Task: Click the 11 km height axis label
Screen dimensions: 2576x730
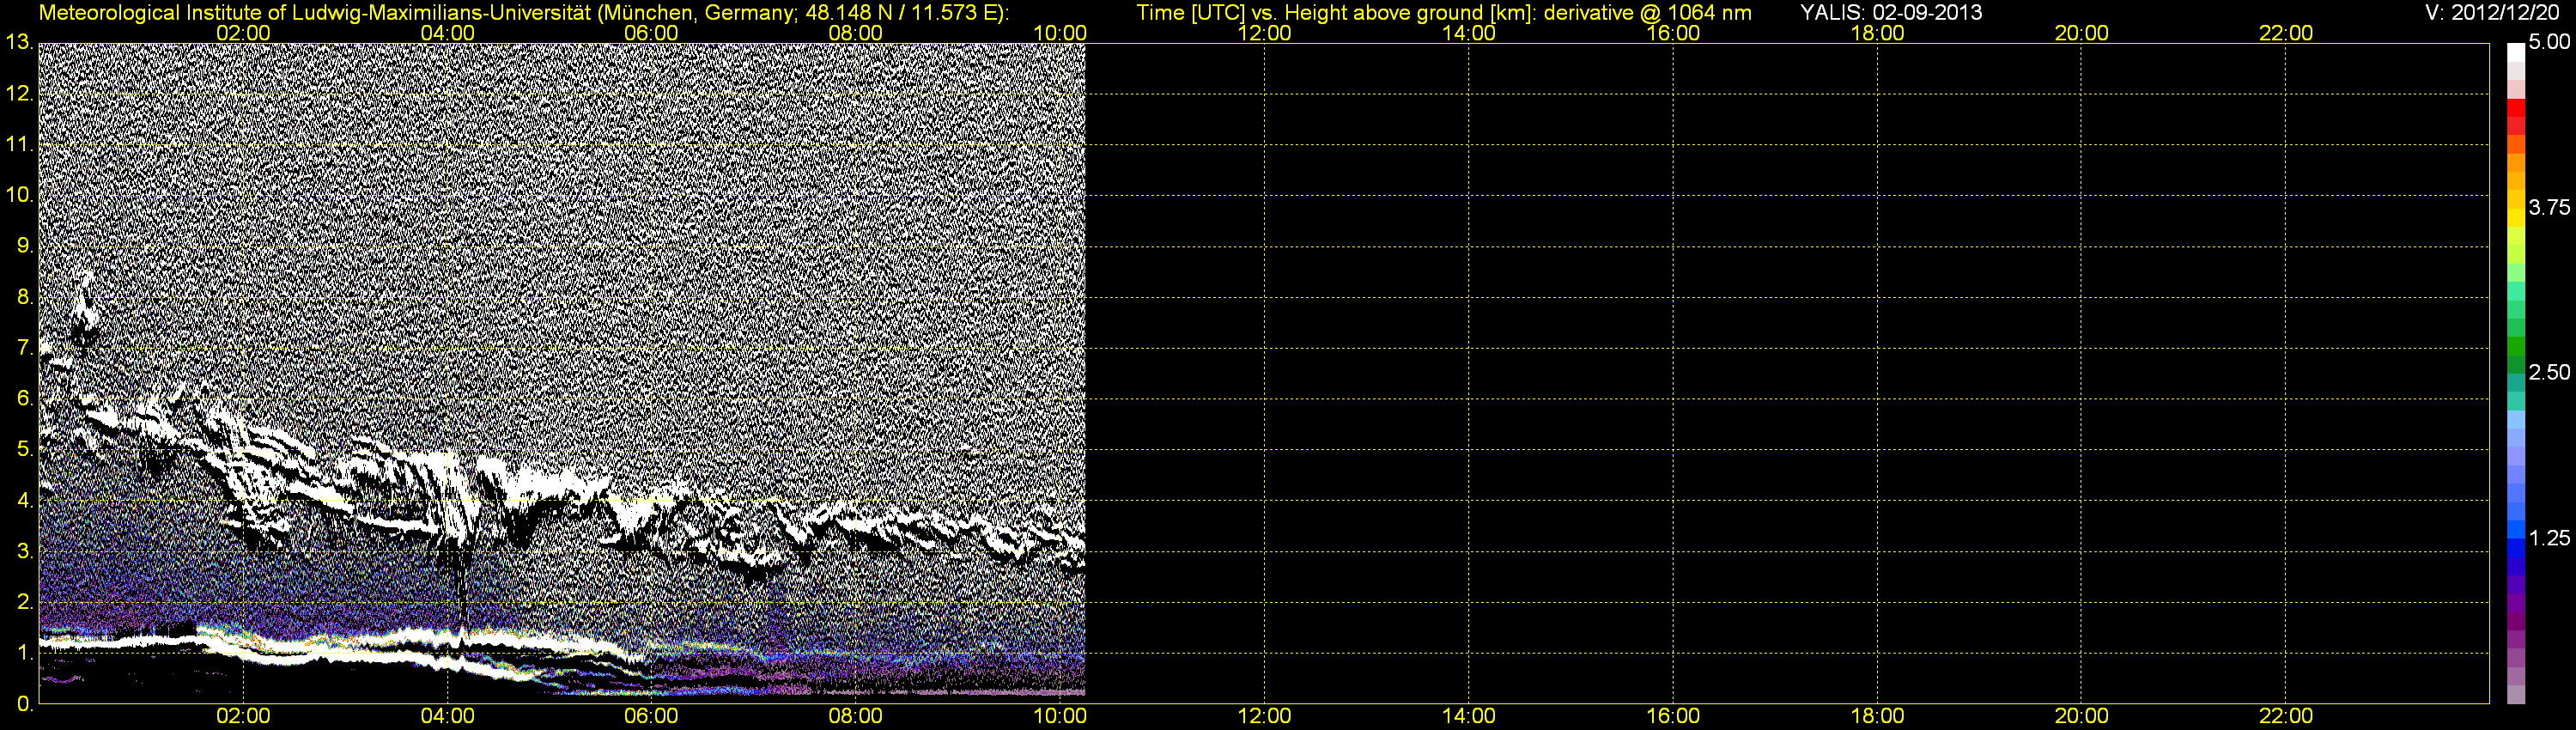Action: tap(19, 144)
